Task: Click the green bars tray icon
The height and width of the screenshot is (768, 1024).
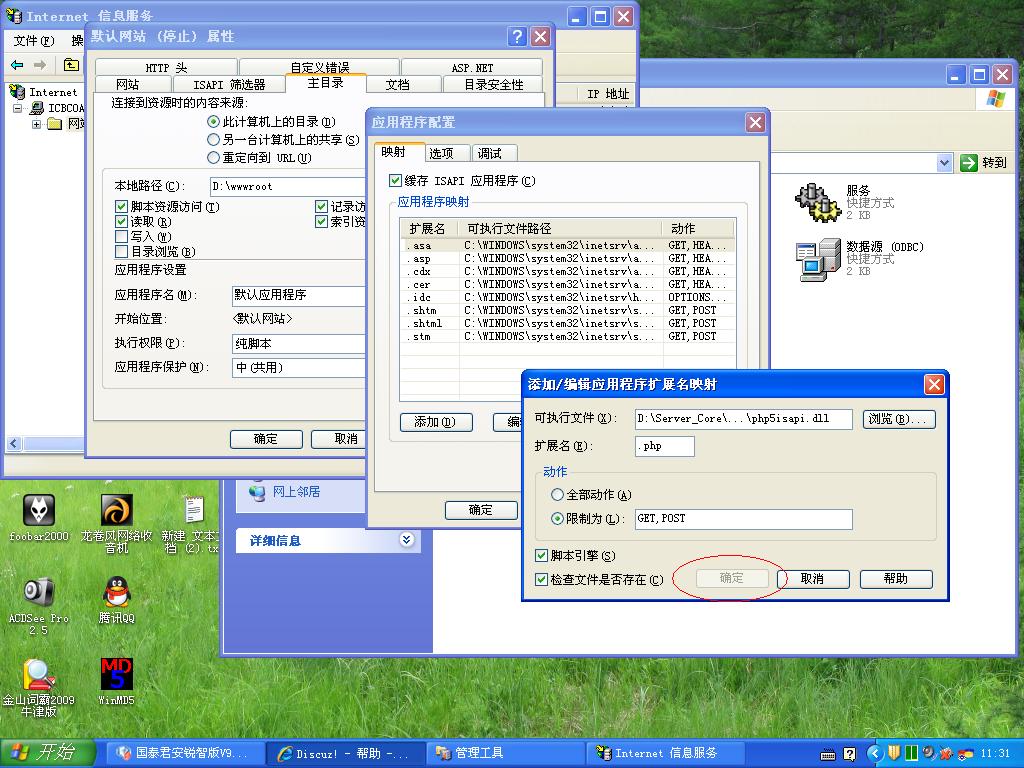Action: 911,753
